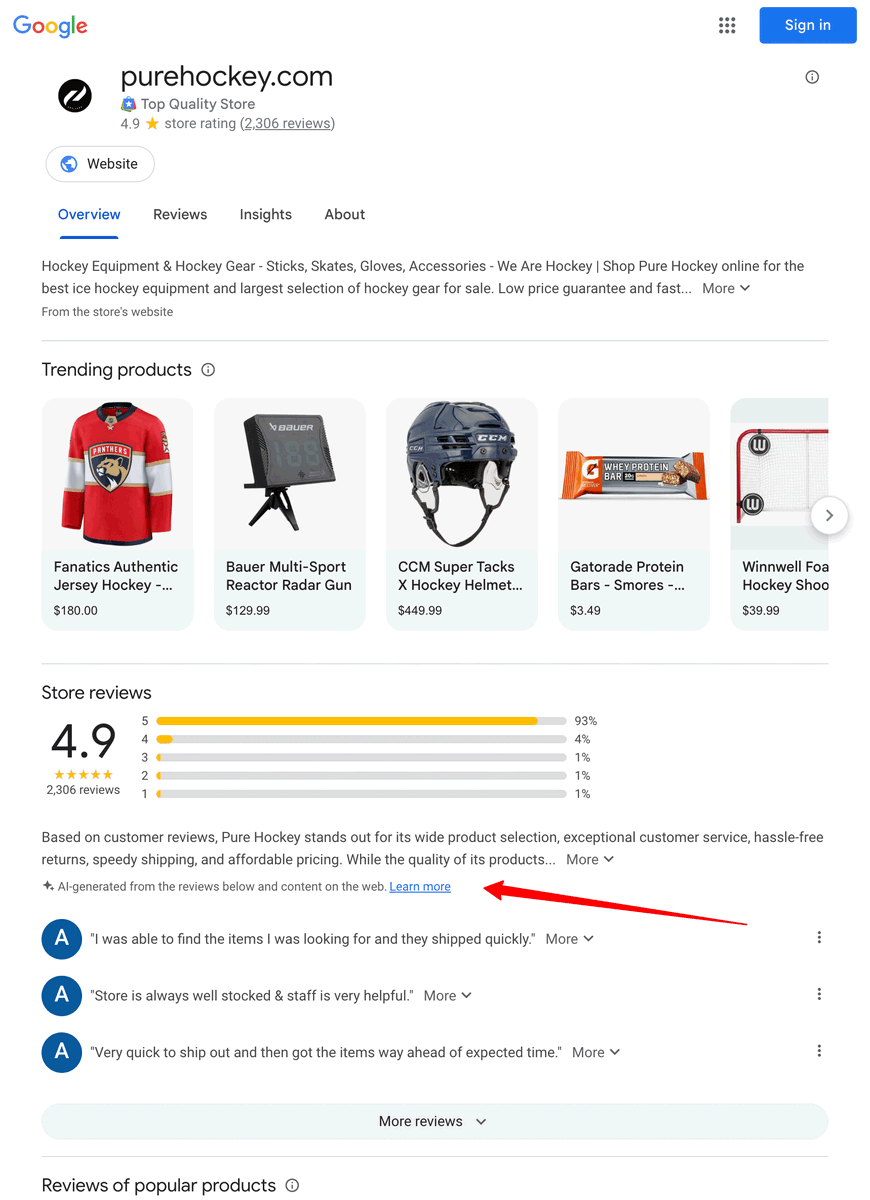Viewport: 870px width, 1200px height.
Task: Open options menu for third review
Action: (x=819, y=1051)
